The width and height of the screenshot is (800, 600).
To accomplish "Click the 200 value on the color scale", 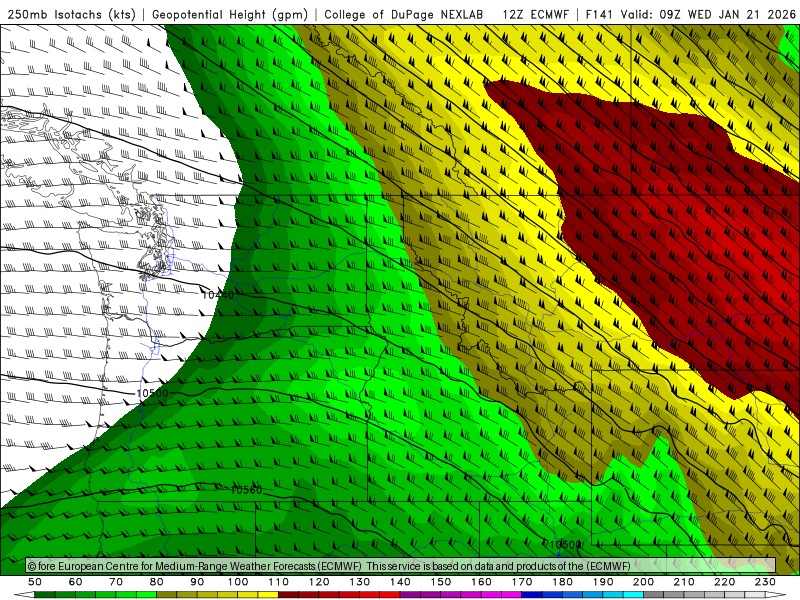I will [x=644, y=582].
